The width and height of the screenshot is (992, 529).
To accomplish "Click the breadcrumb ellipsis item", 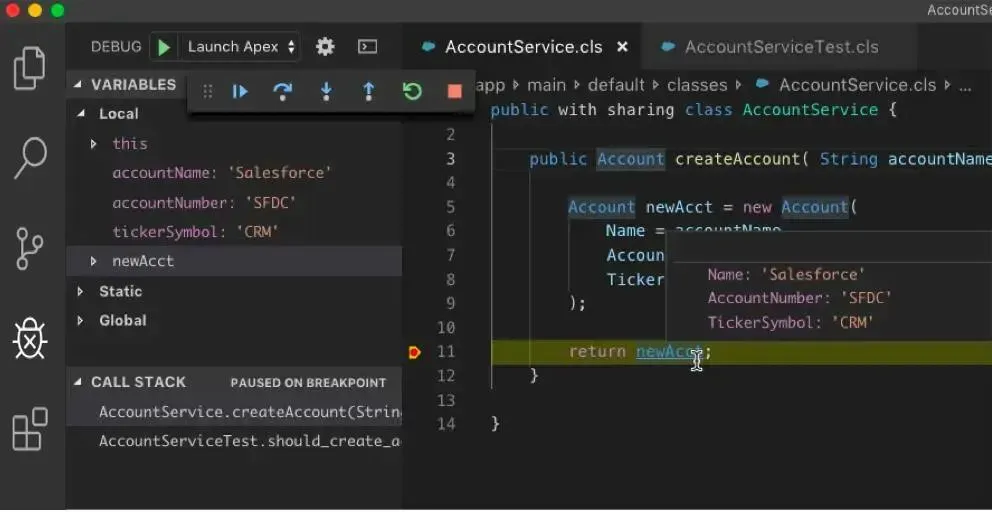I will pyautogui.click(x=965, y=85).
